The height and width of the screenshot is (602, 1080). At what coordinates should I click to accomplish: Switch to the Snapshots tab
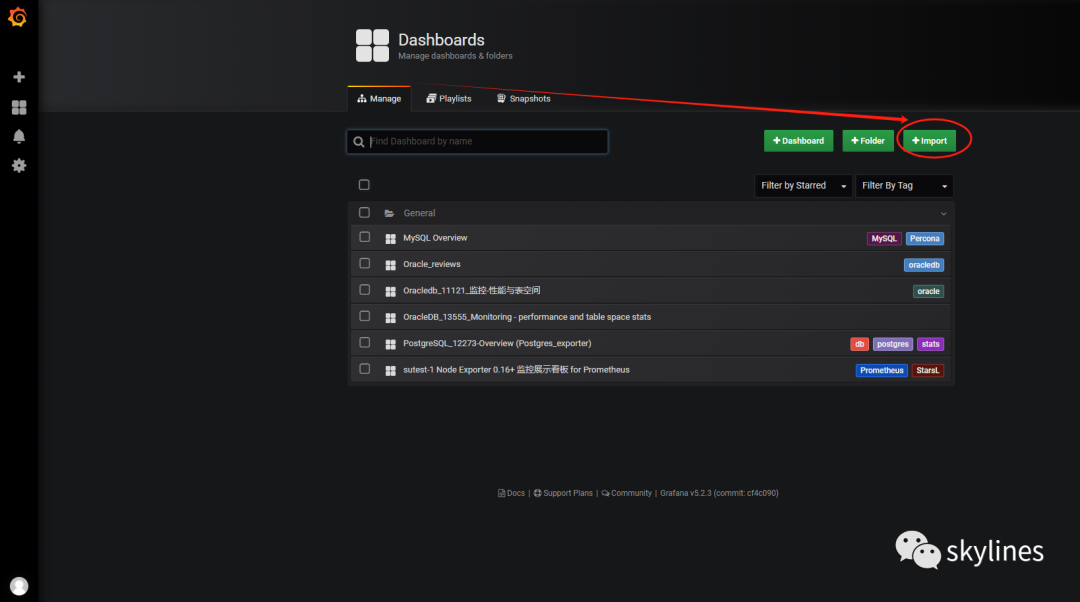523,98
